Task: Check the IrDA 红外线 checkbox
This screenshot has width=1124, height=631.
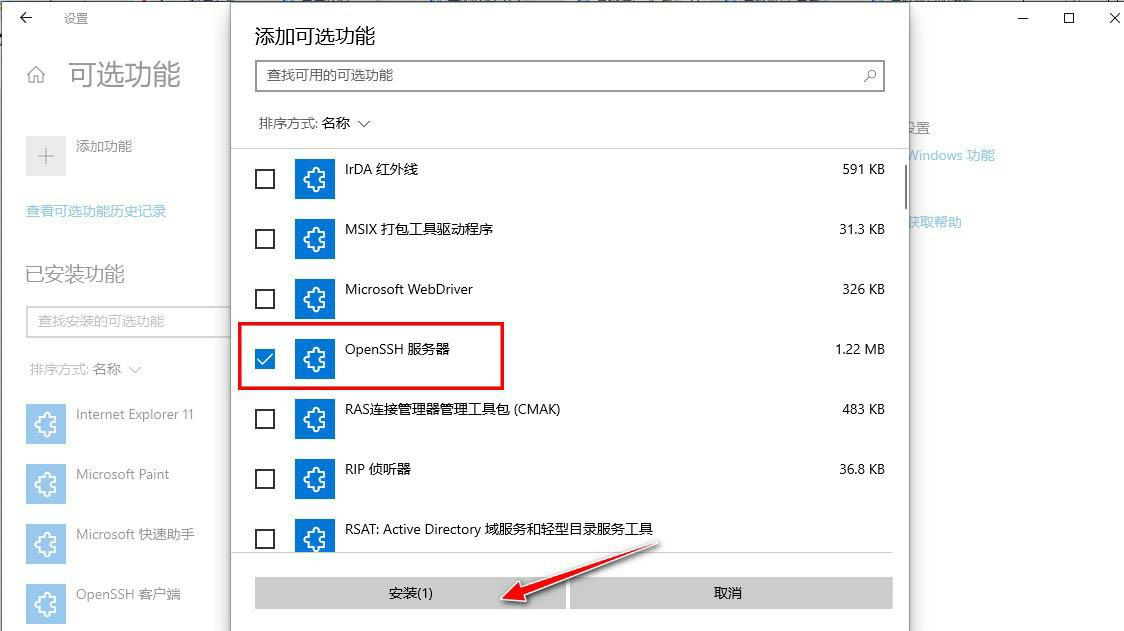Action: (x=265, y=179)
